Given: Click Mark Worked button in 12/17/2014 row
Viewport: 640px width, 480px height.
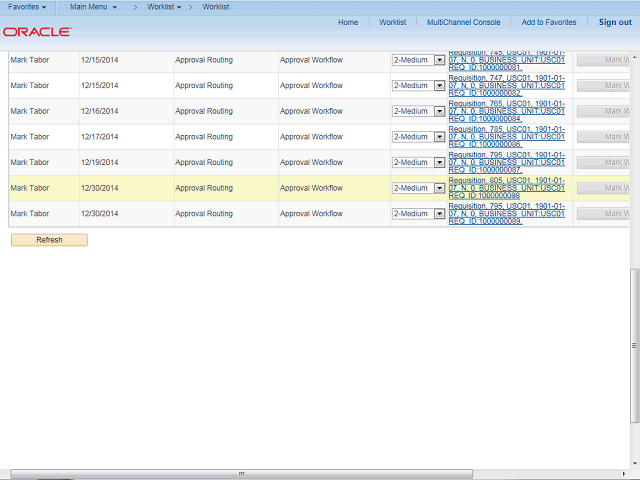Looking at the screenshot, I should [x=603, y=137].
